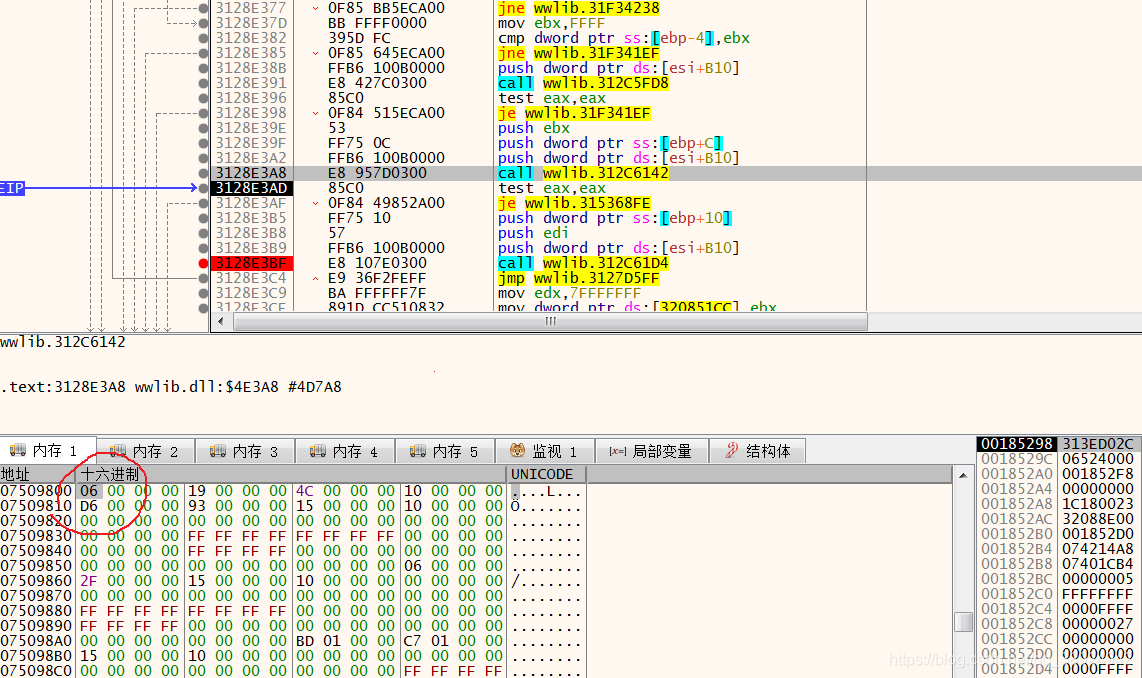
Task: Set breakpoint dot at address 3128E39E
Action: click(x=203, y=128)
